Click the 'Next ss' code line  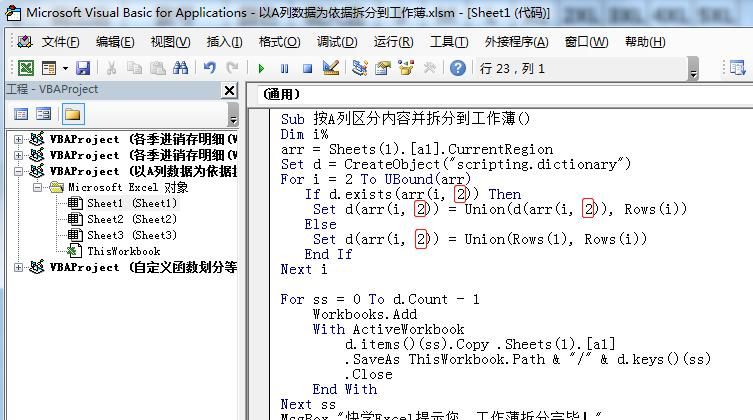pos(308,404)
